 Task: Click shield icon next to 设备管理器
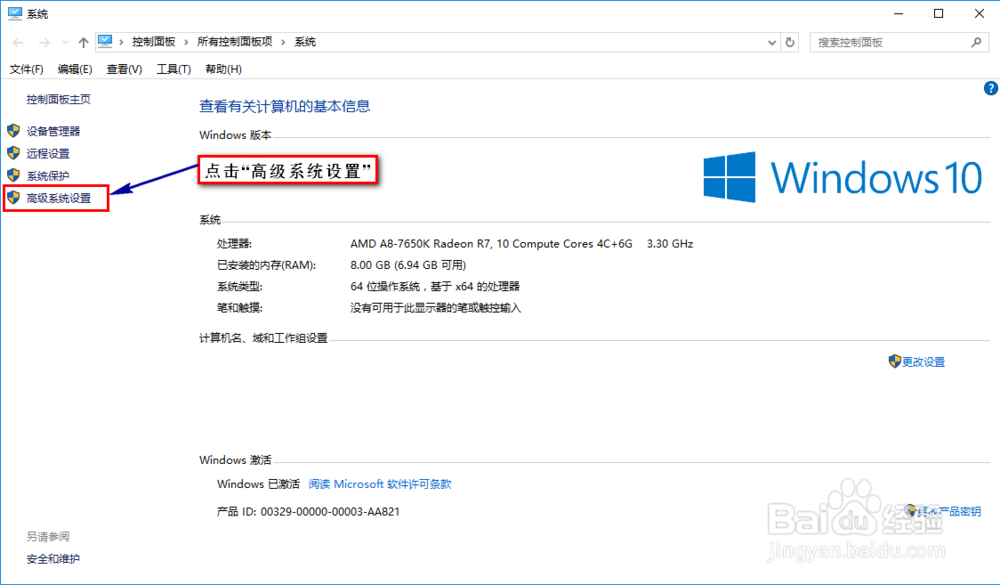point(13,131)
